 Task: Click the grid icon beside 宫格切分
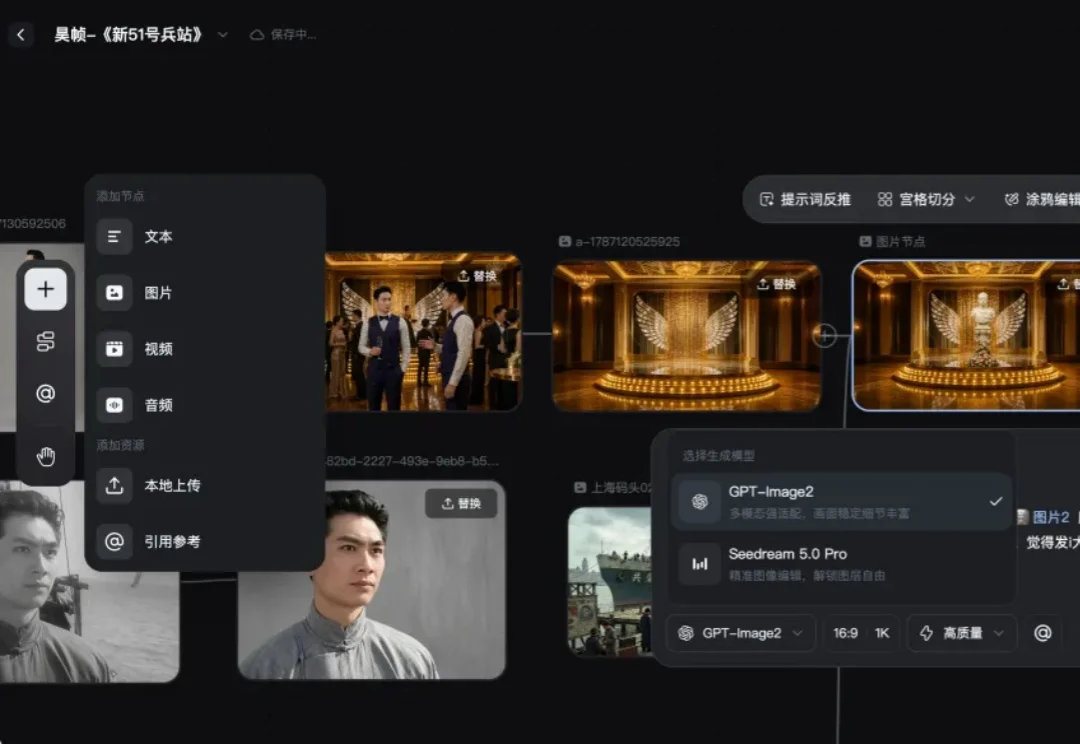click(885, 200)
